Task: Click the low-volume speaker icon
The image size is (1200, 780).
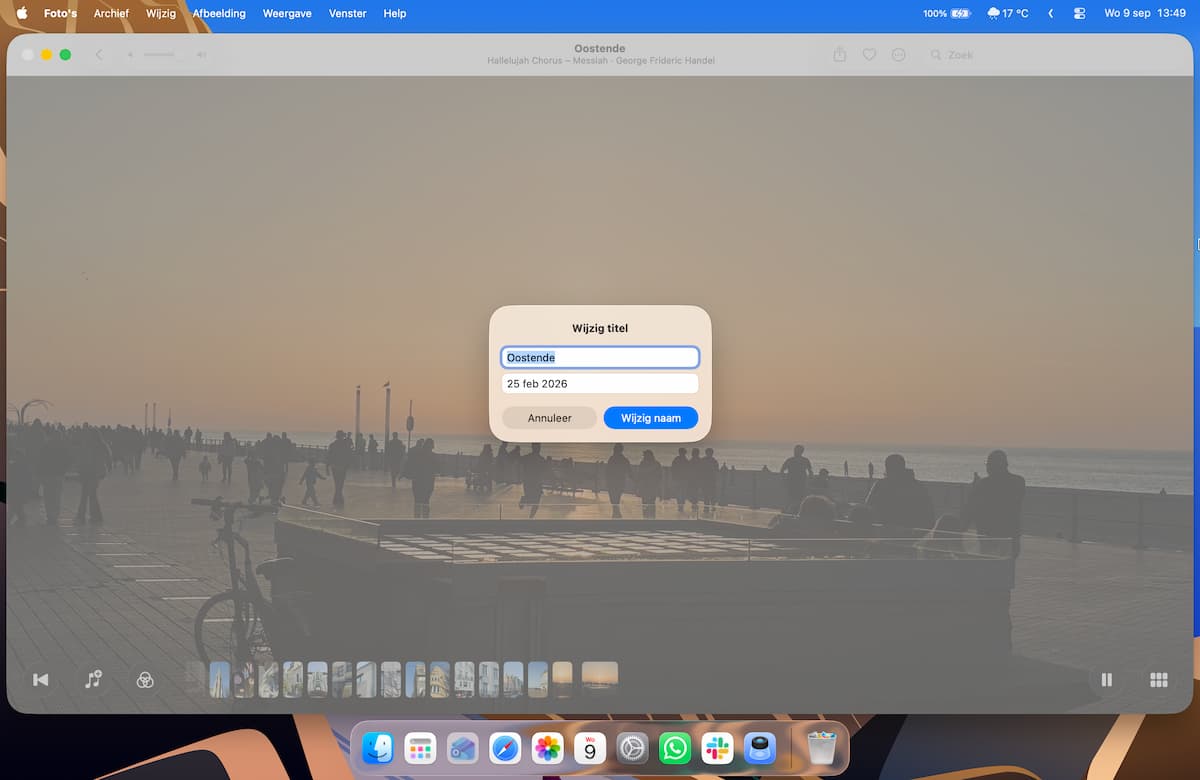Action: [x=130, y=55]
